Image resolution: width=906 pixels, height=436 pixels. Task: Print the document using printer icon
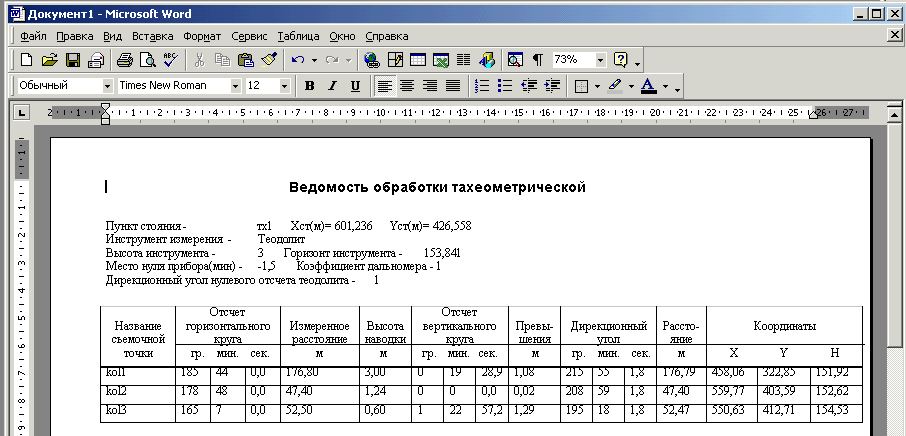pyautogui.click(x=125, y=60)
